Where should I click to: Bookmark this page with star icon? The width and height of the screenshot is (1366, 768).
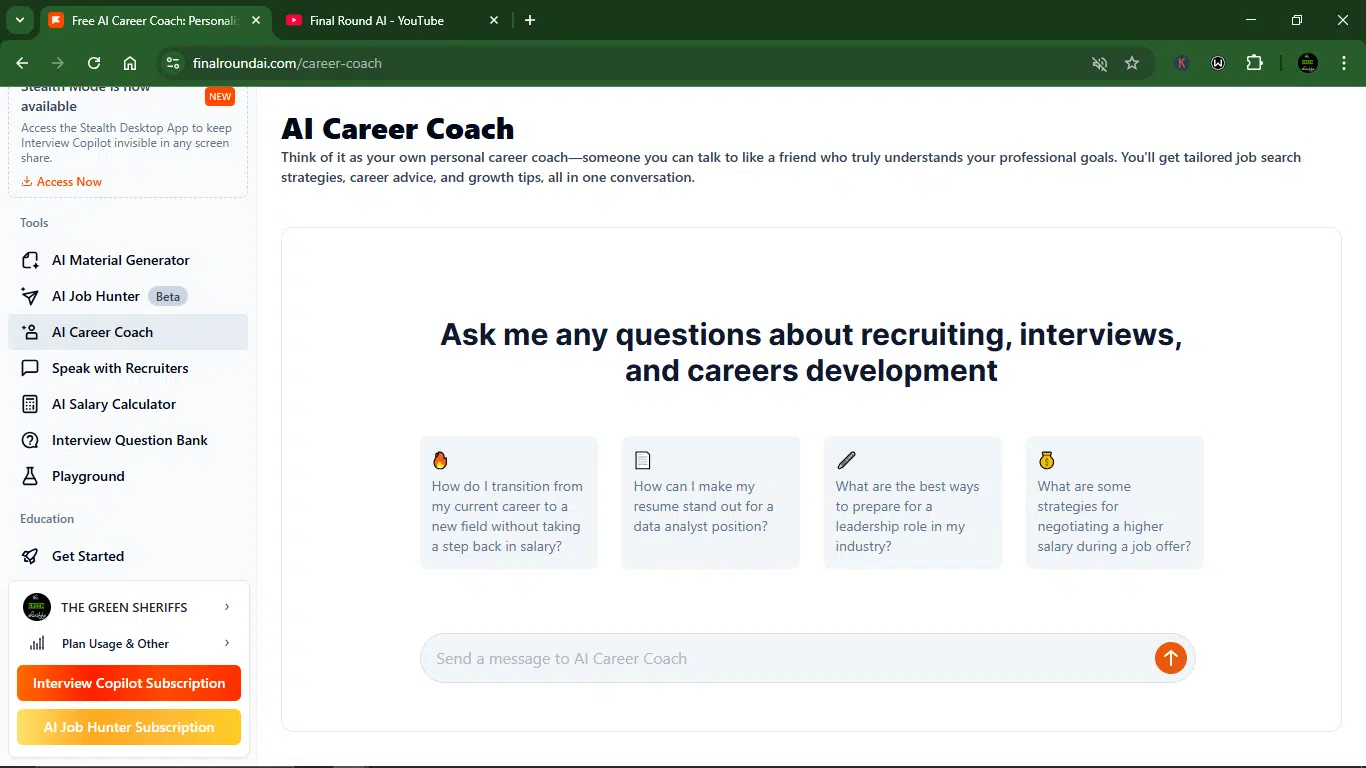click(x=1132, y=63)
